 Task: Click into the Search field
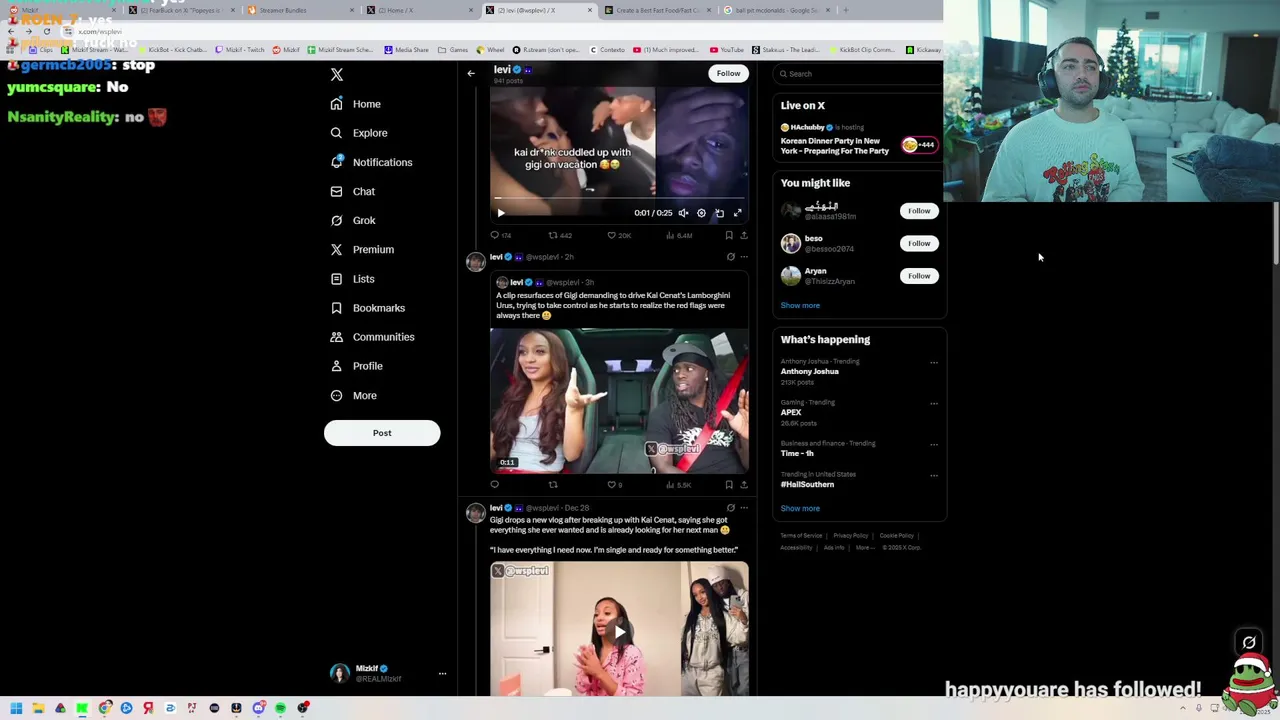[860, 73]
